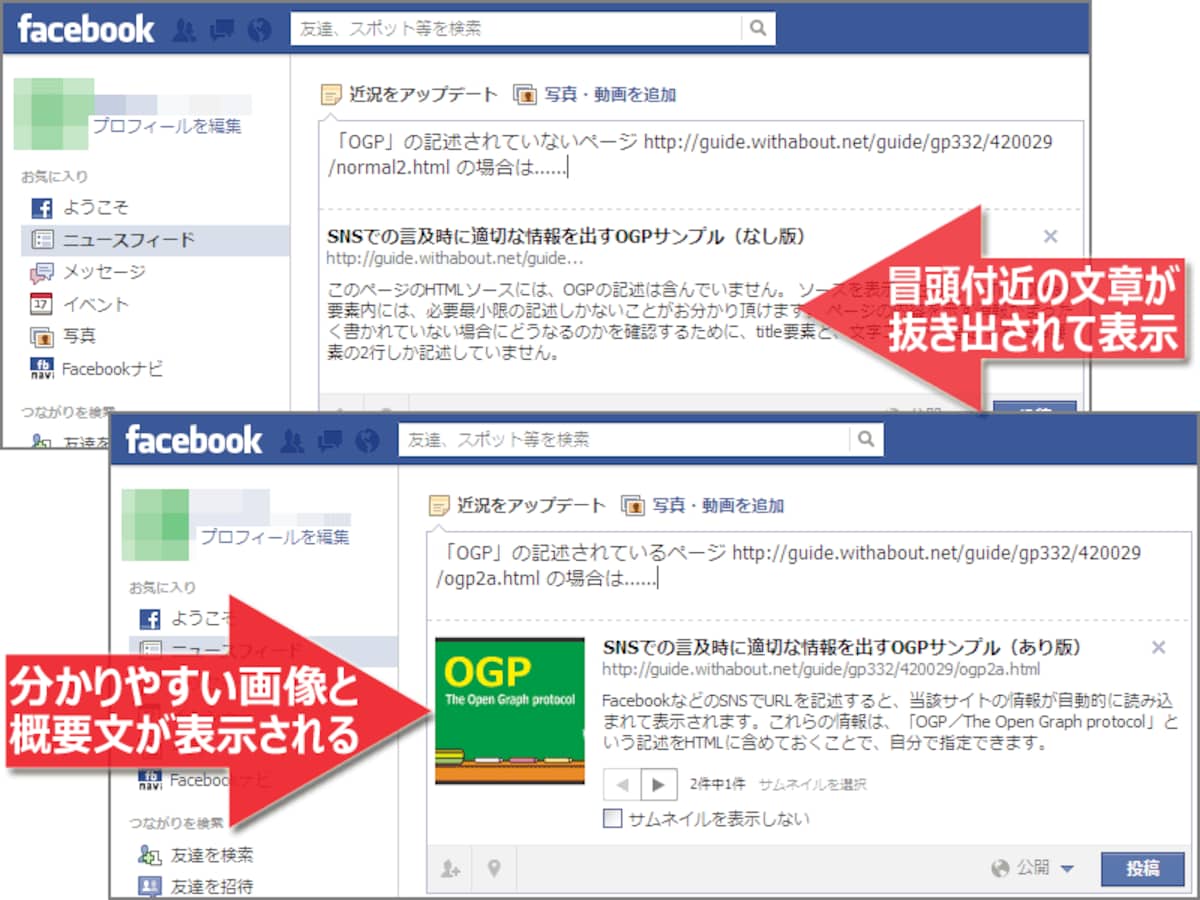
Task: Click the photo icon beside 写真
Action: coord(42,336)
